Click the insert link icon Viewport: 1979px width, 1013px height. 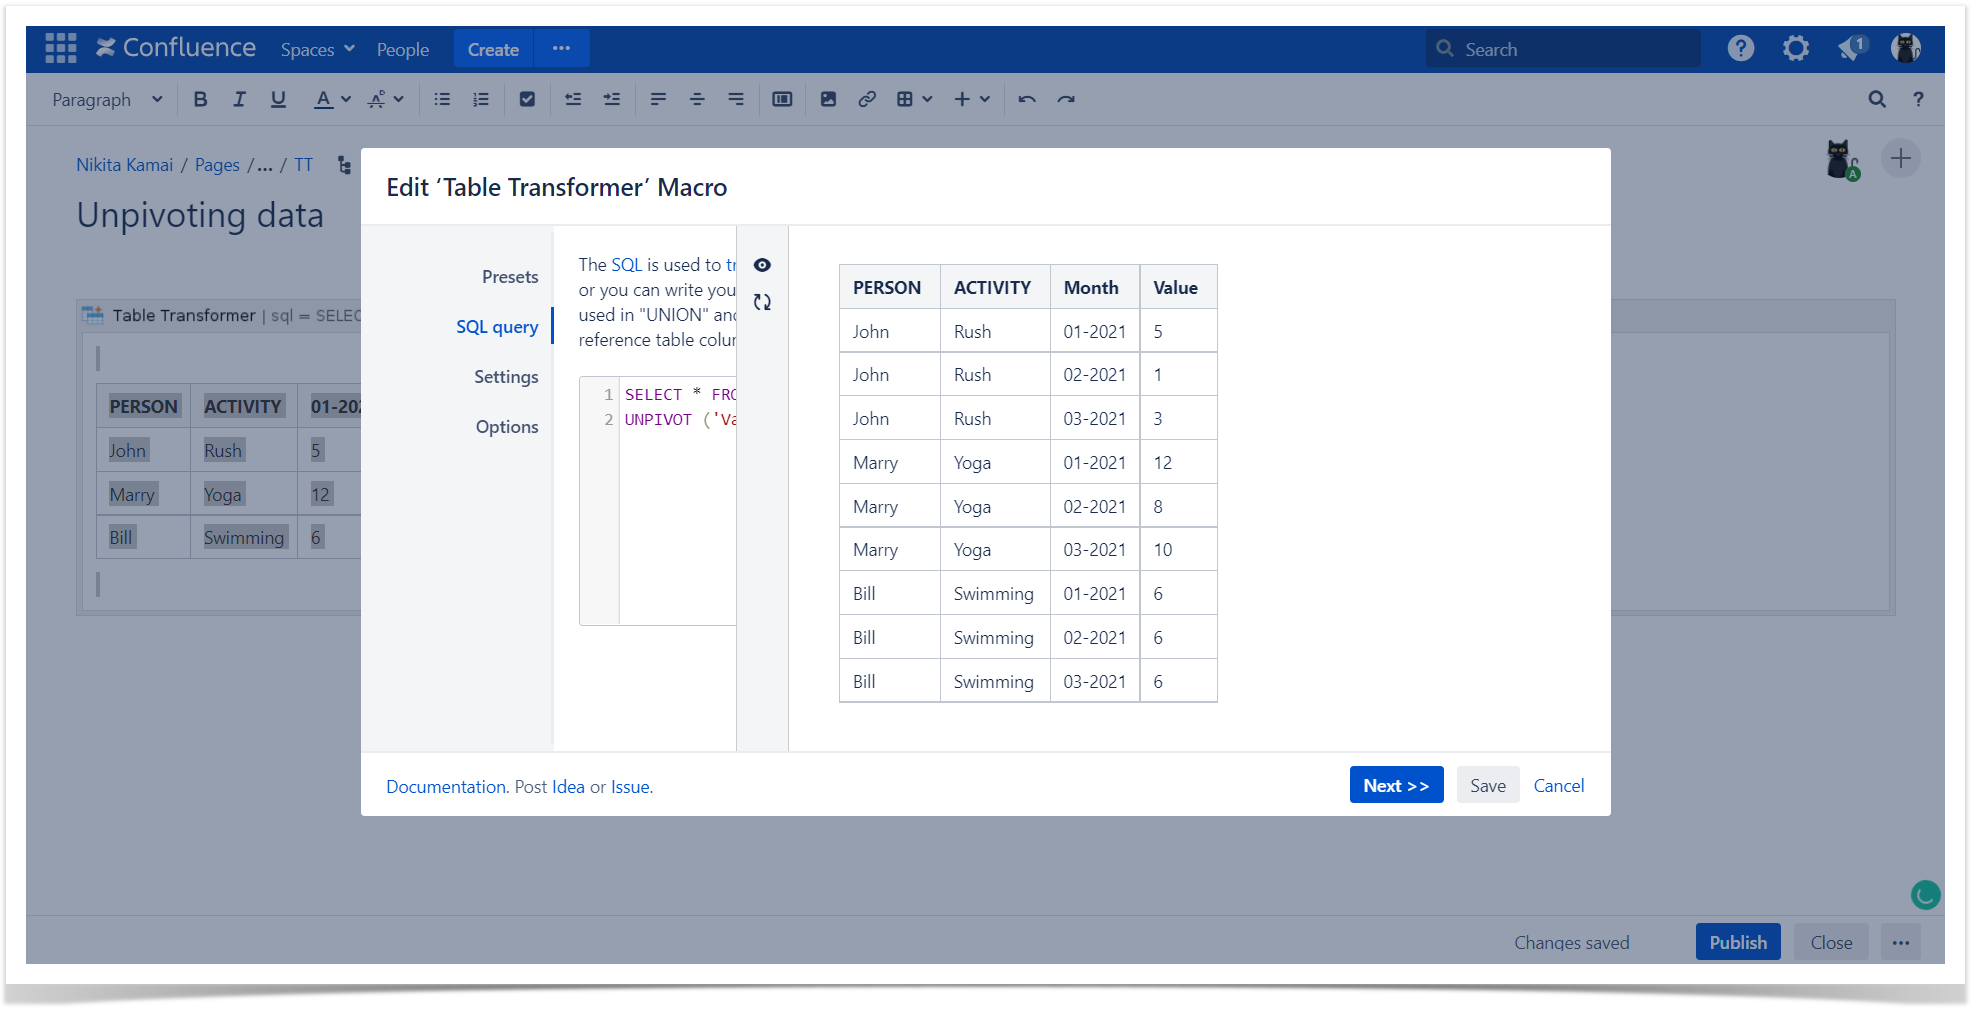(867, 99)
